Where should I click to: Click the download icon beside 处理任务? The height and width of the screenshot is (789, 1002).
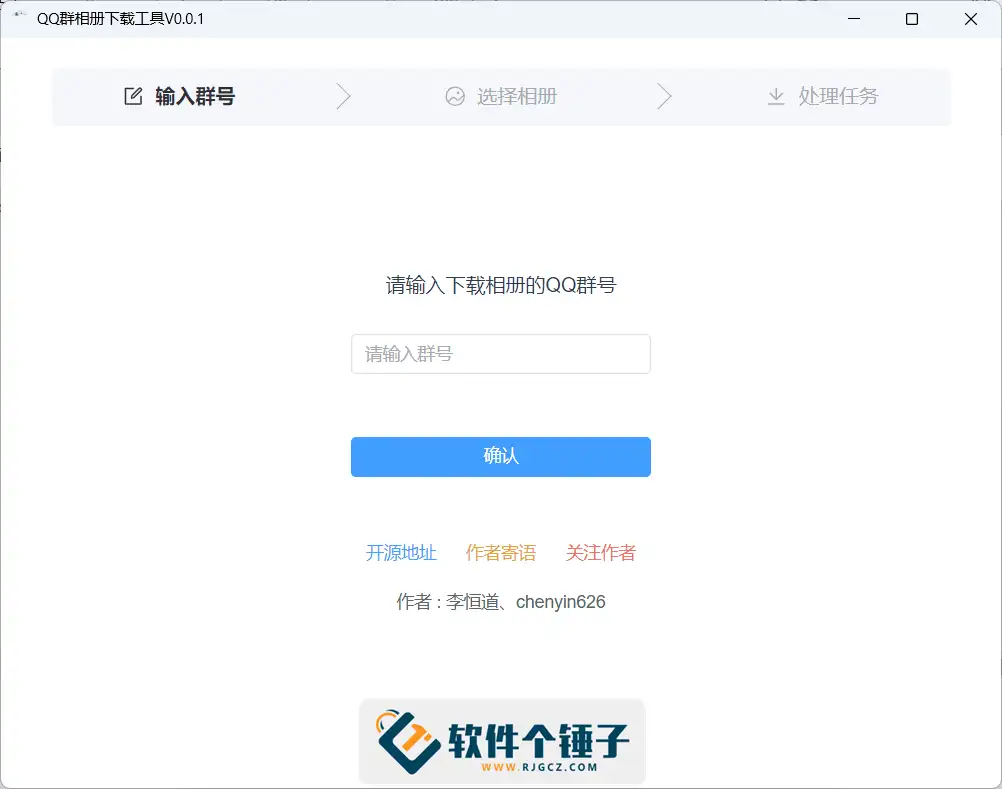776,96
